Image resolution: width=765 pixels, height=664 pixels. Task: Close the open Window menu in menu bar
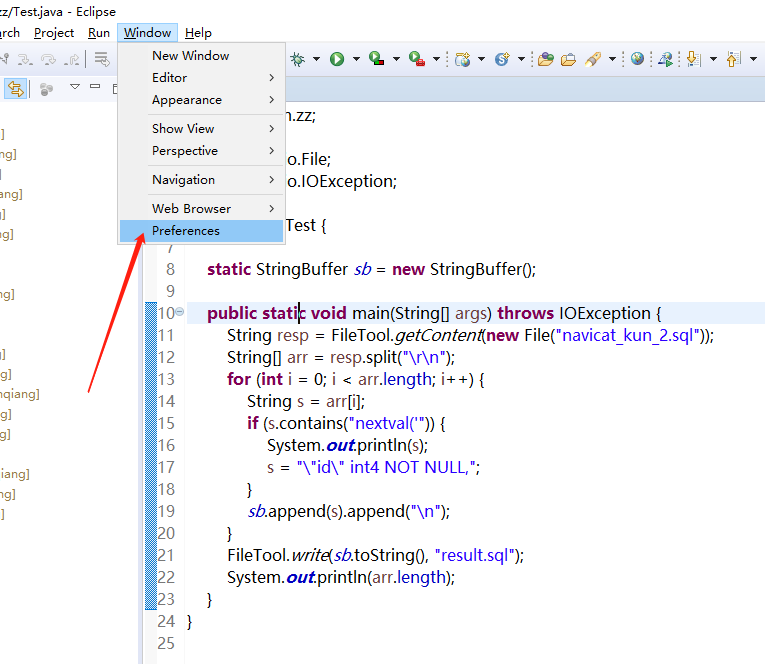(147, 33)
